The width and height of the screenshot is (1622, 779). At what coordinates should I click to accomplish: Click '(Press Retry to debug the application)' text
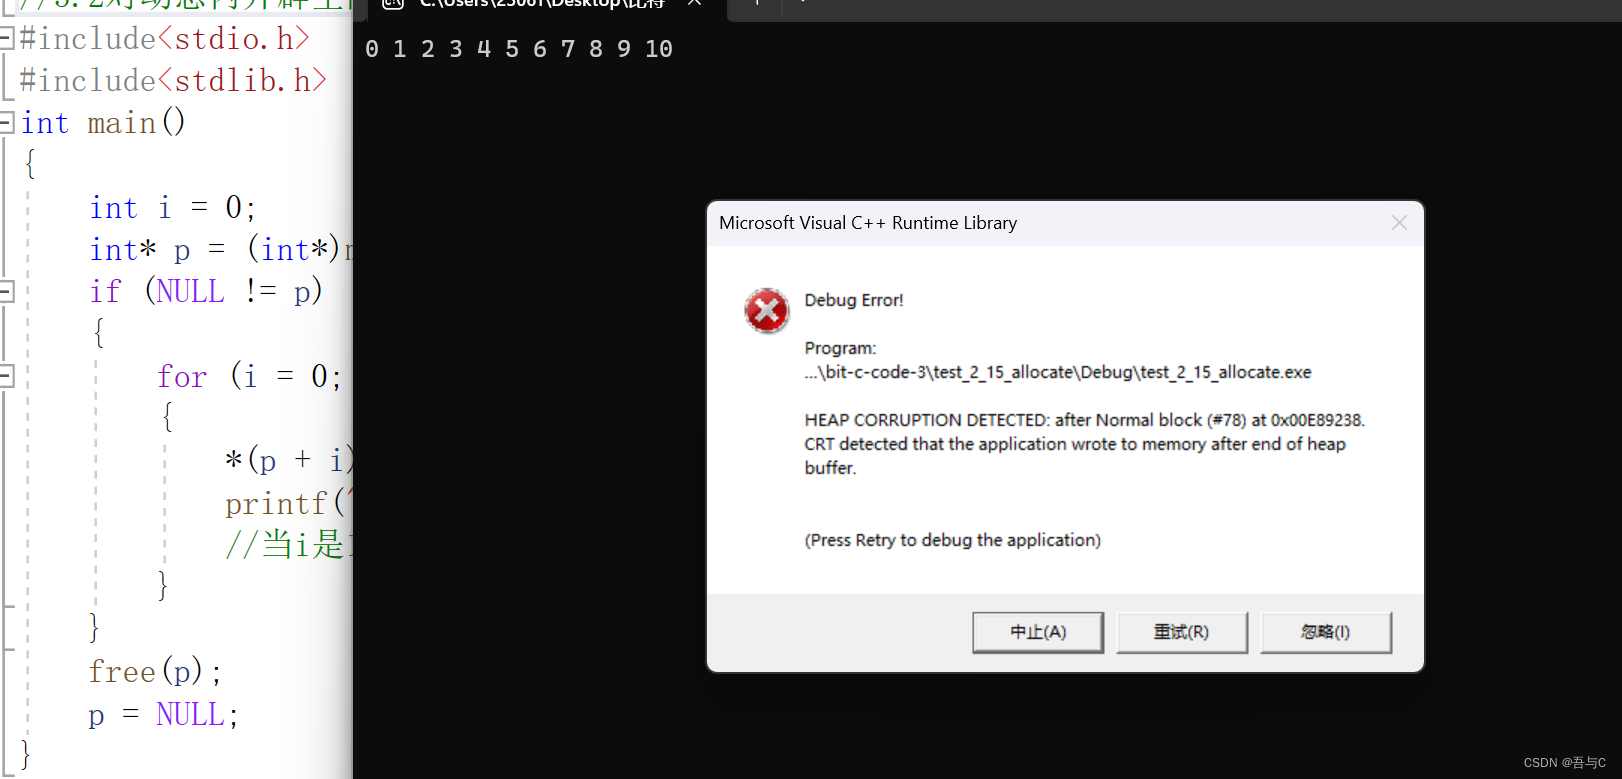pos(953,540)
